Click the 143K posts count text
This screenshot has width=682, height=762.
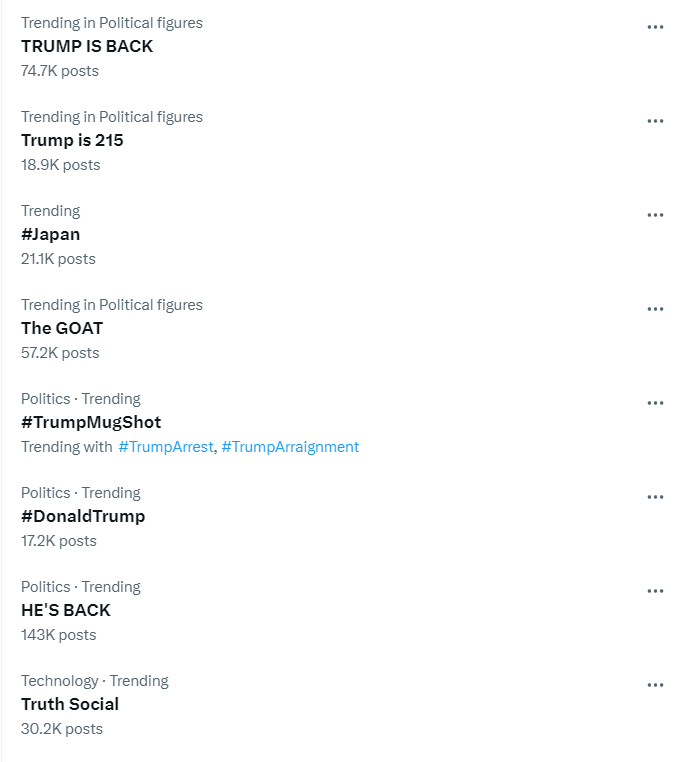pos(59,635)
